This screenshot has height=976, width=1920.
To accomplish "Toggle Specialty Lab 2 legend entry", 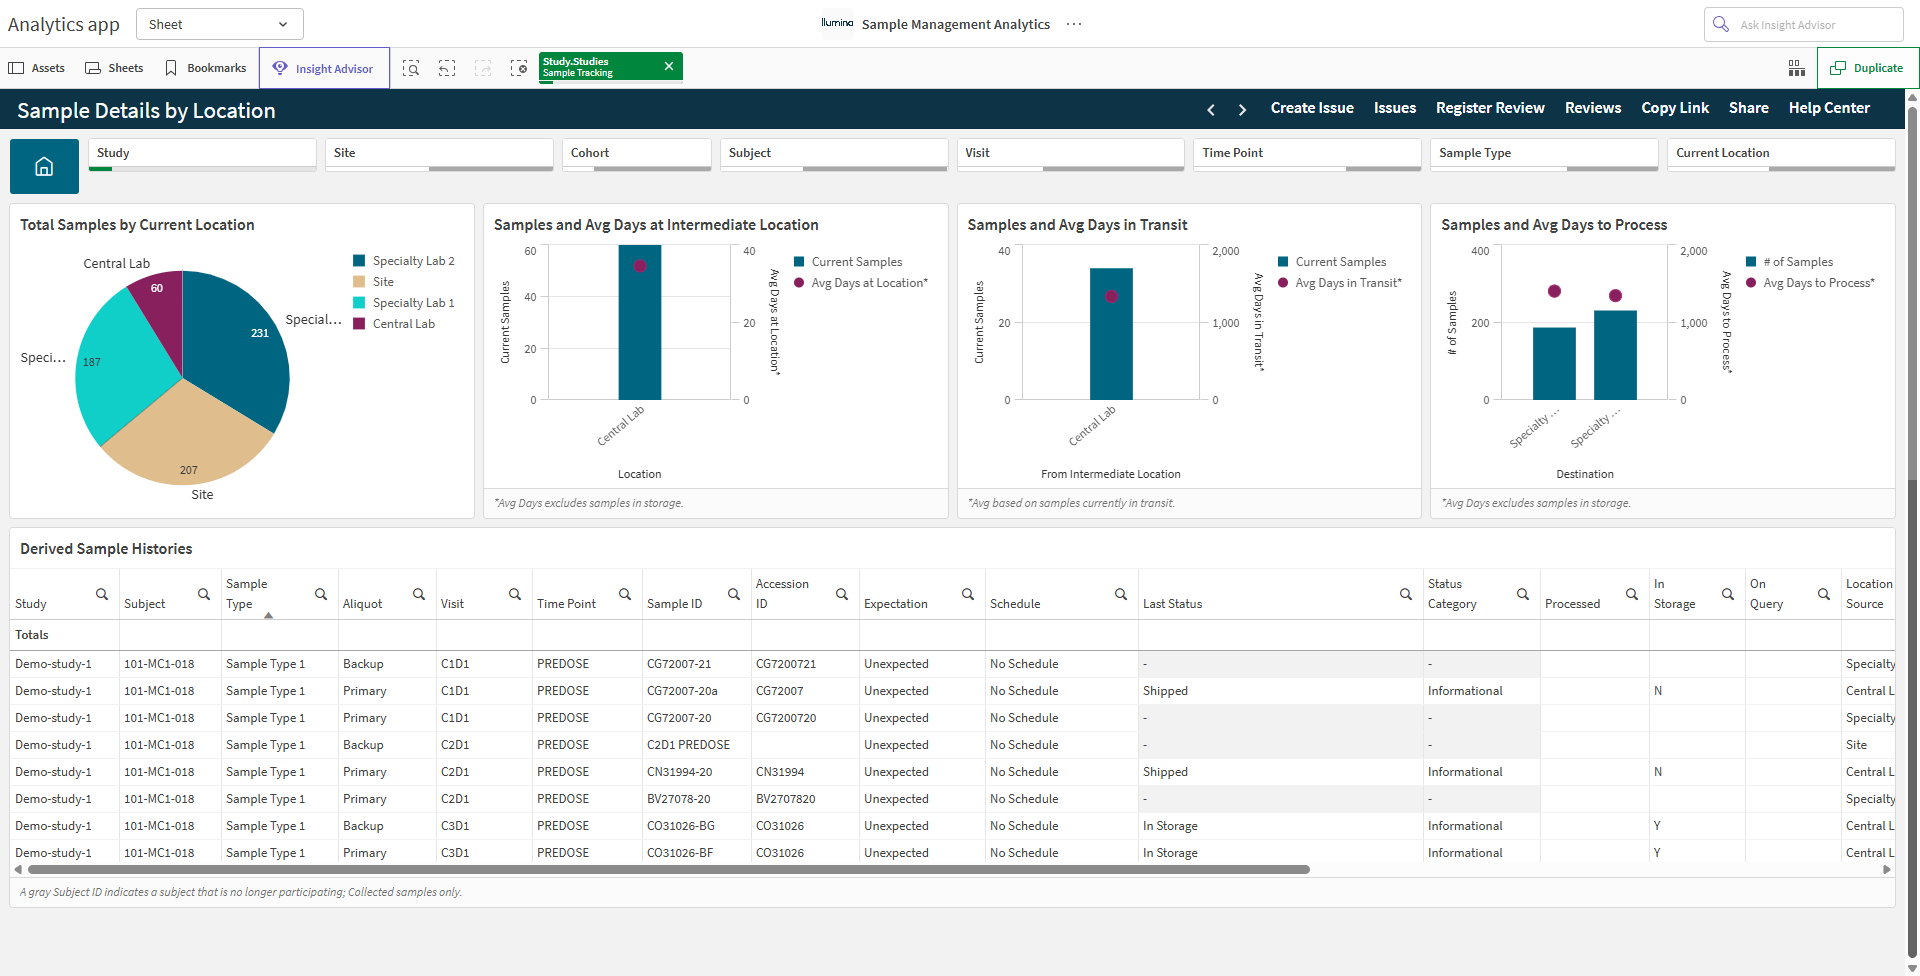I will [x=404, y=261].
